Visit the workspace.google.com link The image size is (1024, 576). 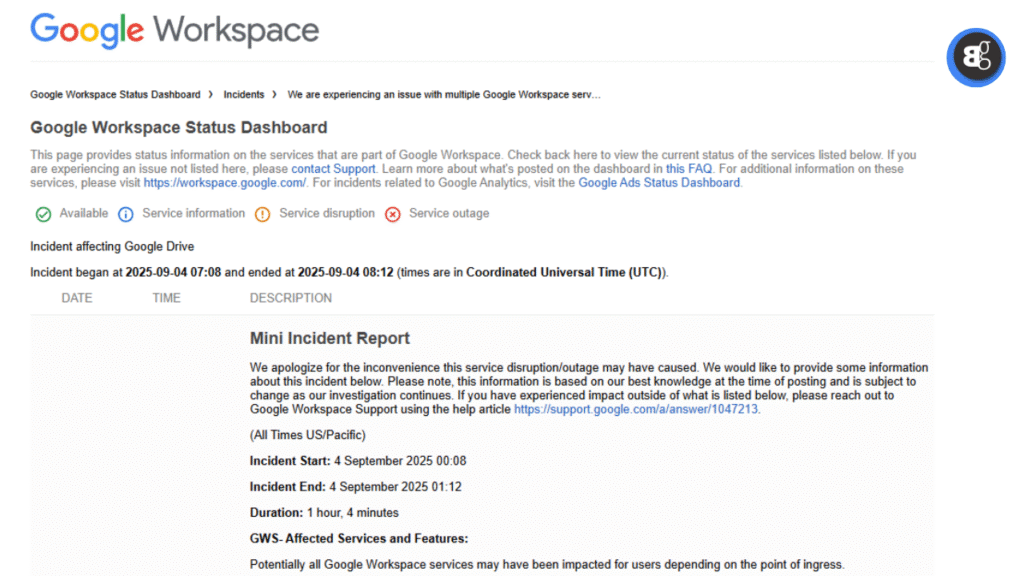(224, 183)
